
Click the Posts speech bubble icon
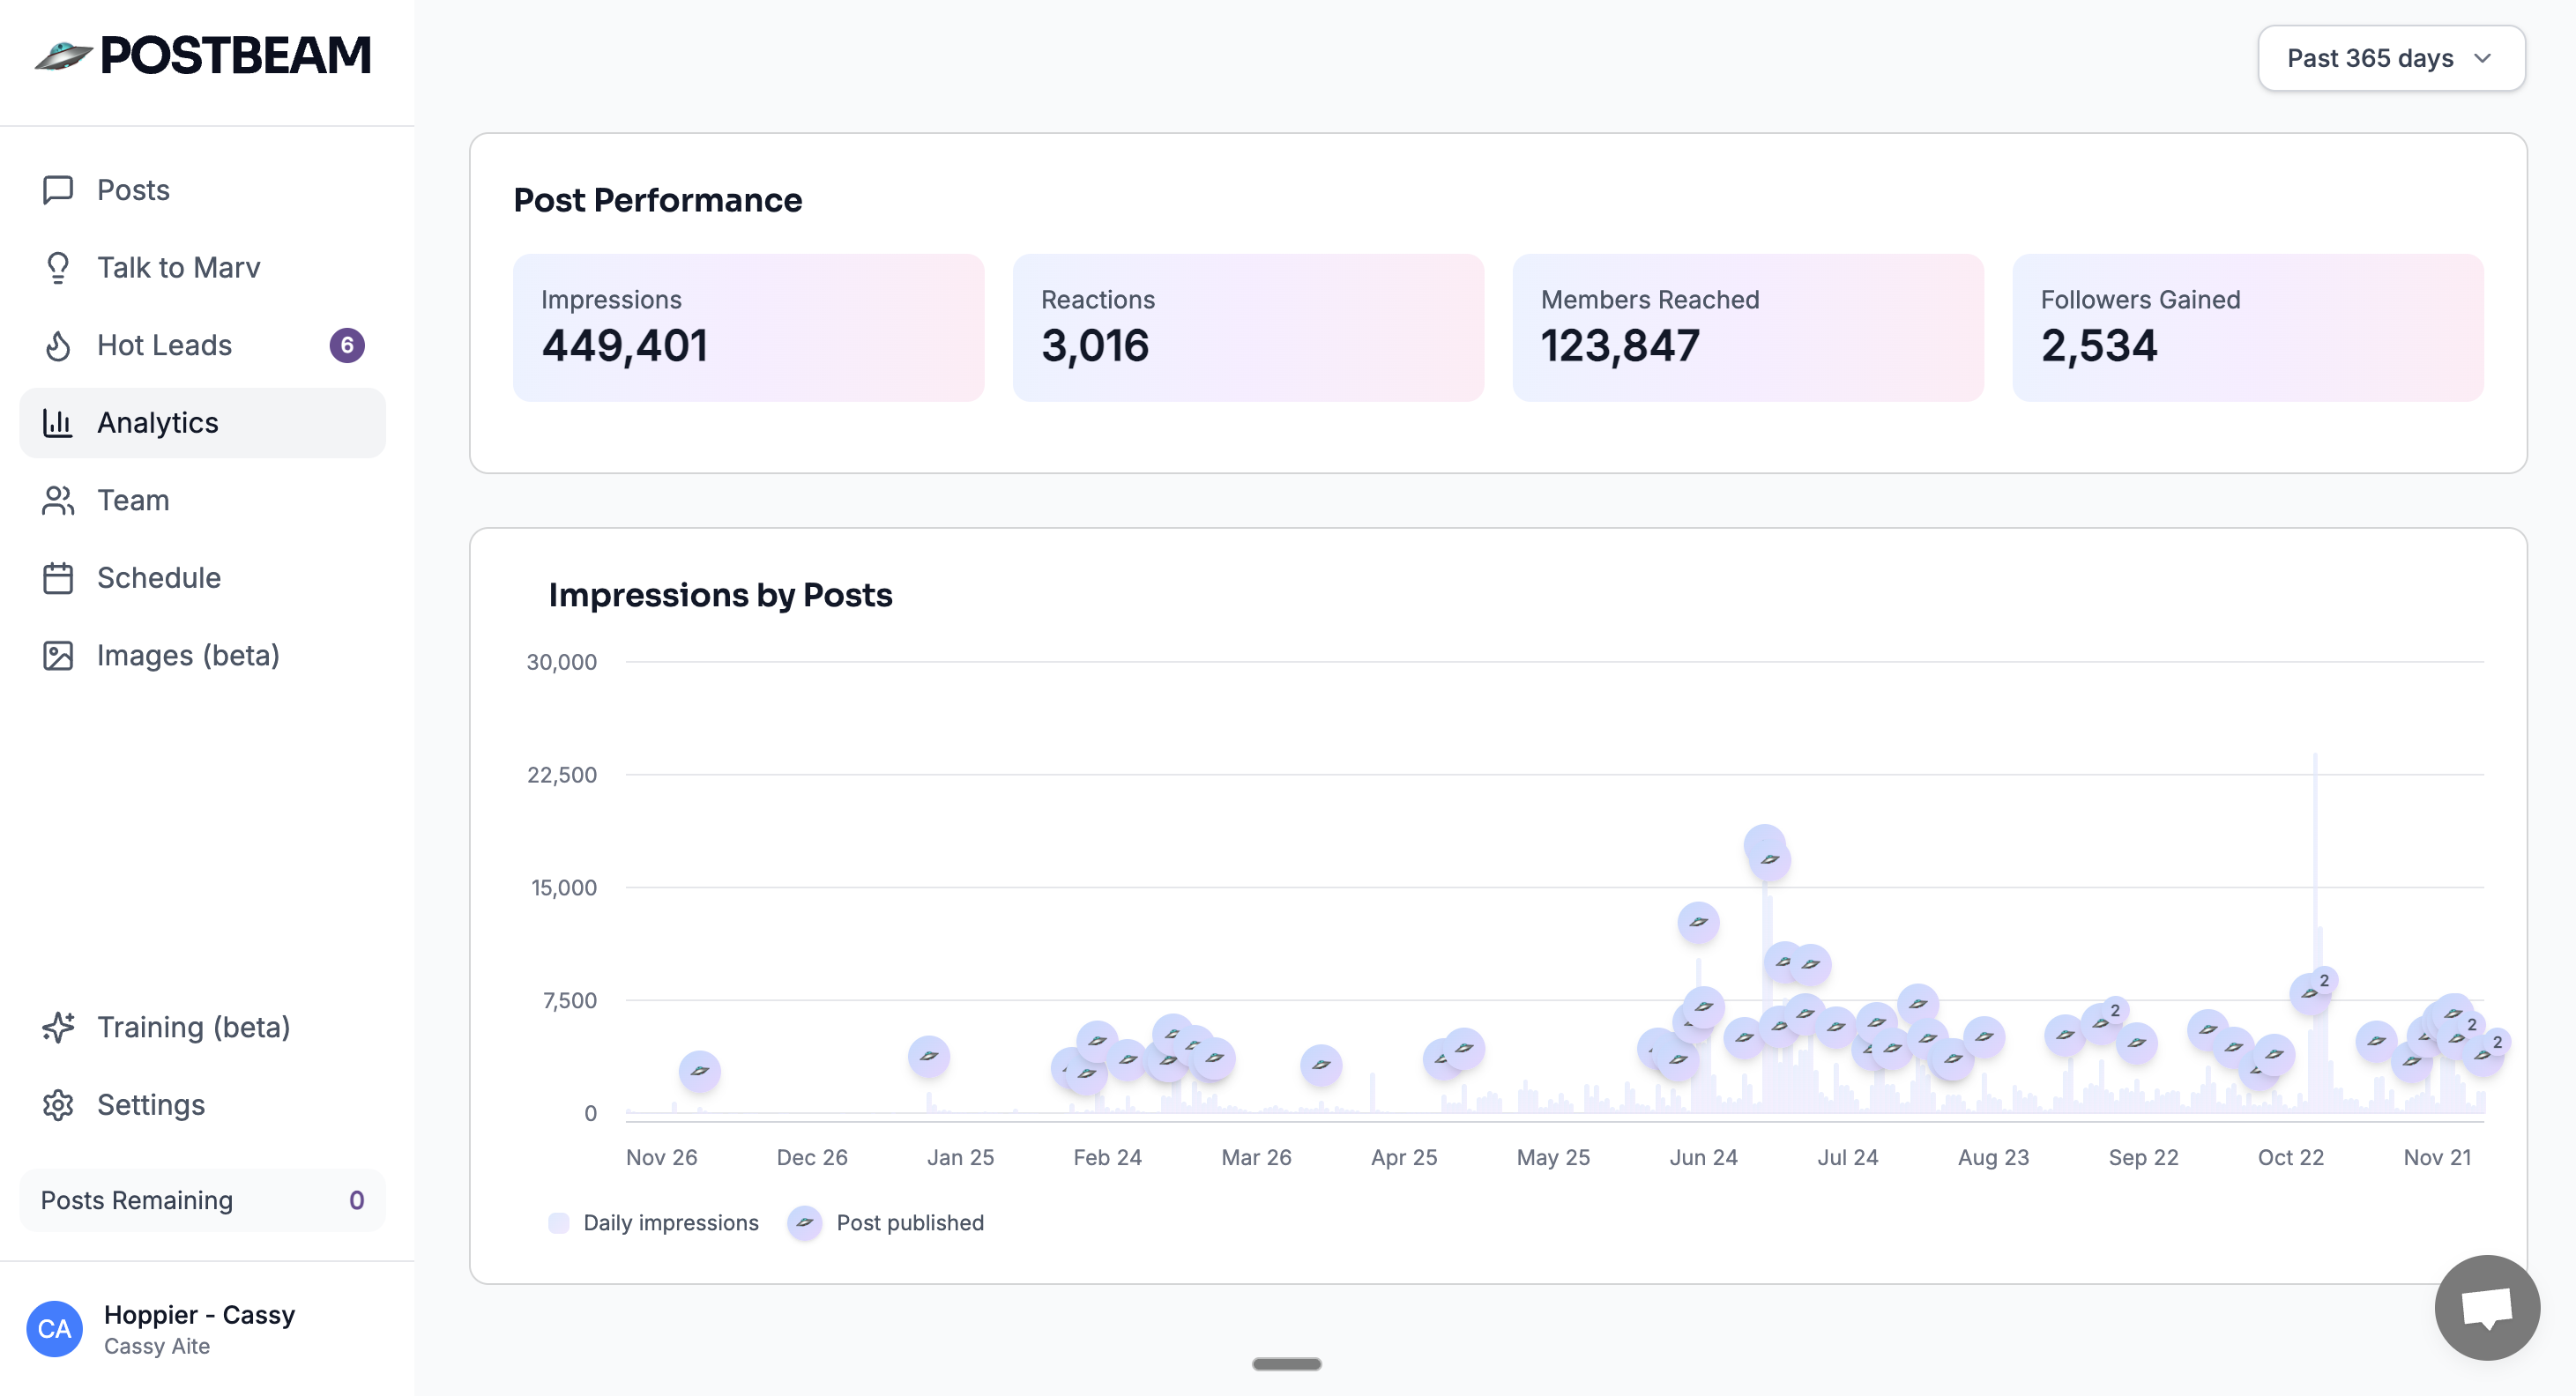tap(58, 190)
